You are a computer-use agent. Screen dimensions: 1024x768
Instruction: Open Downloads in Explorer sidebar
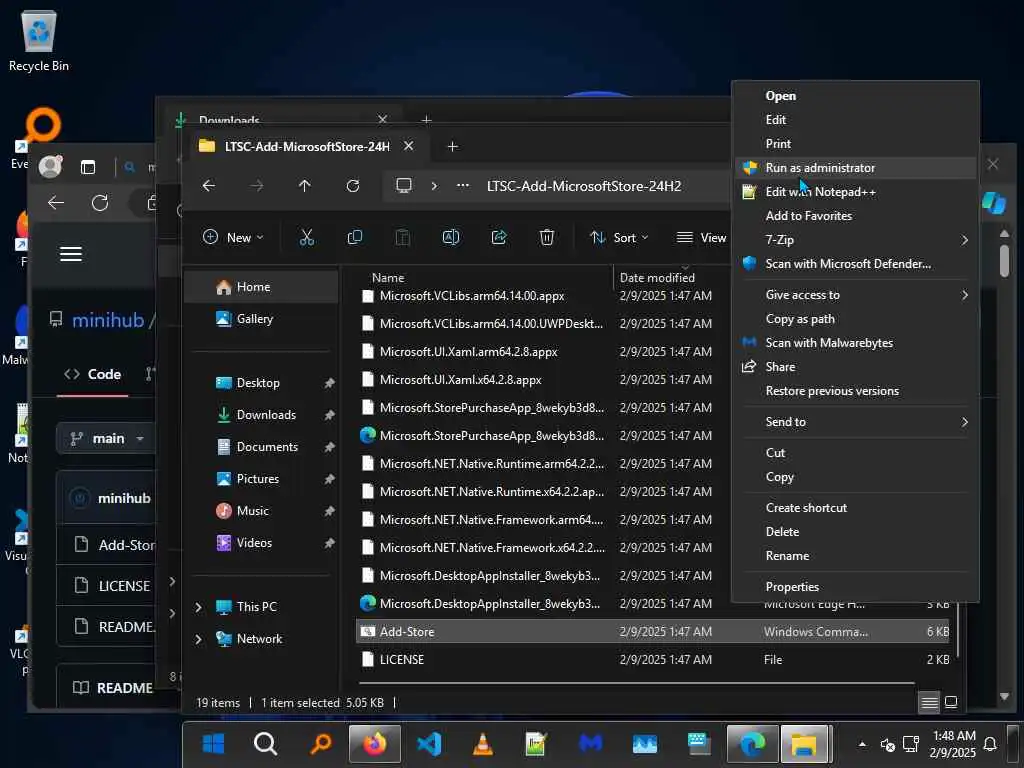tap(266, 415)
